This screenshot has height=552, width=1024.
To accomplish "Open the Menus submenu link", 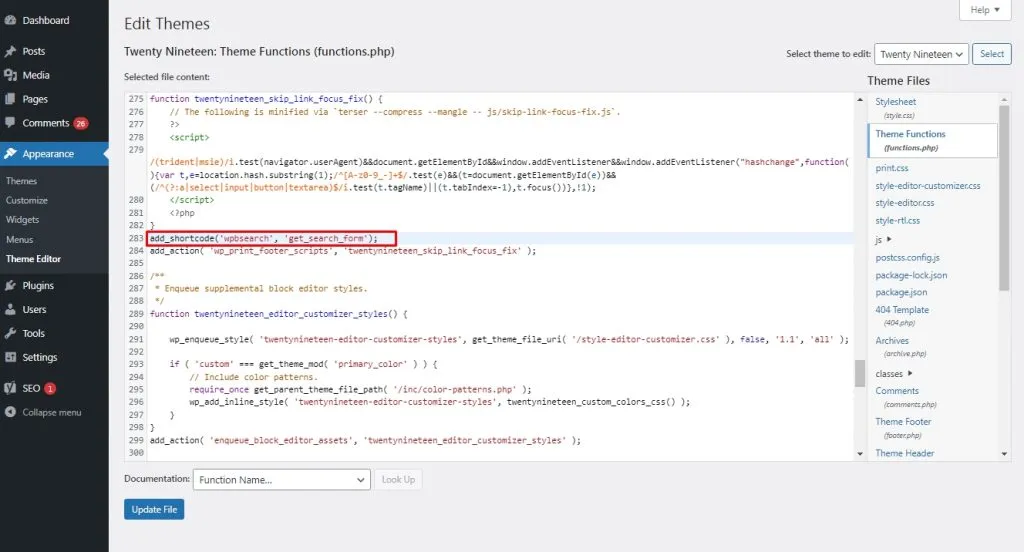I will point(20,240).
